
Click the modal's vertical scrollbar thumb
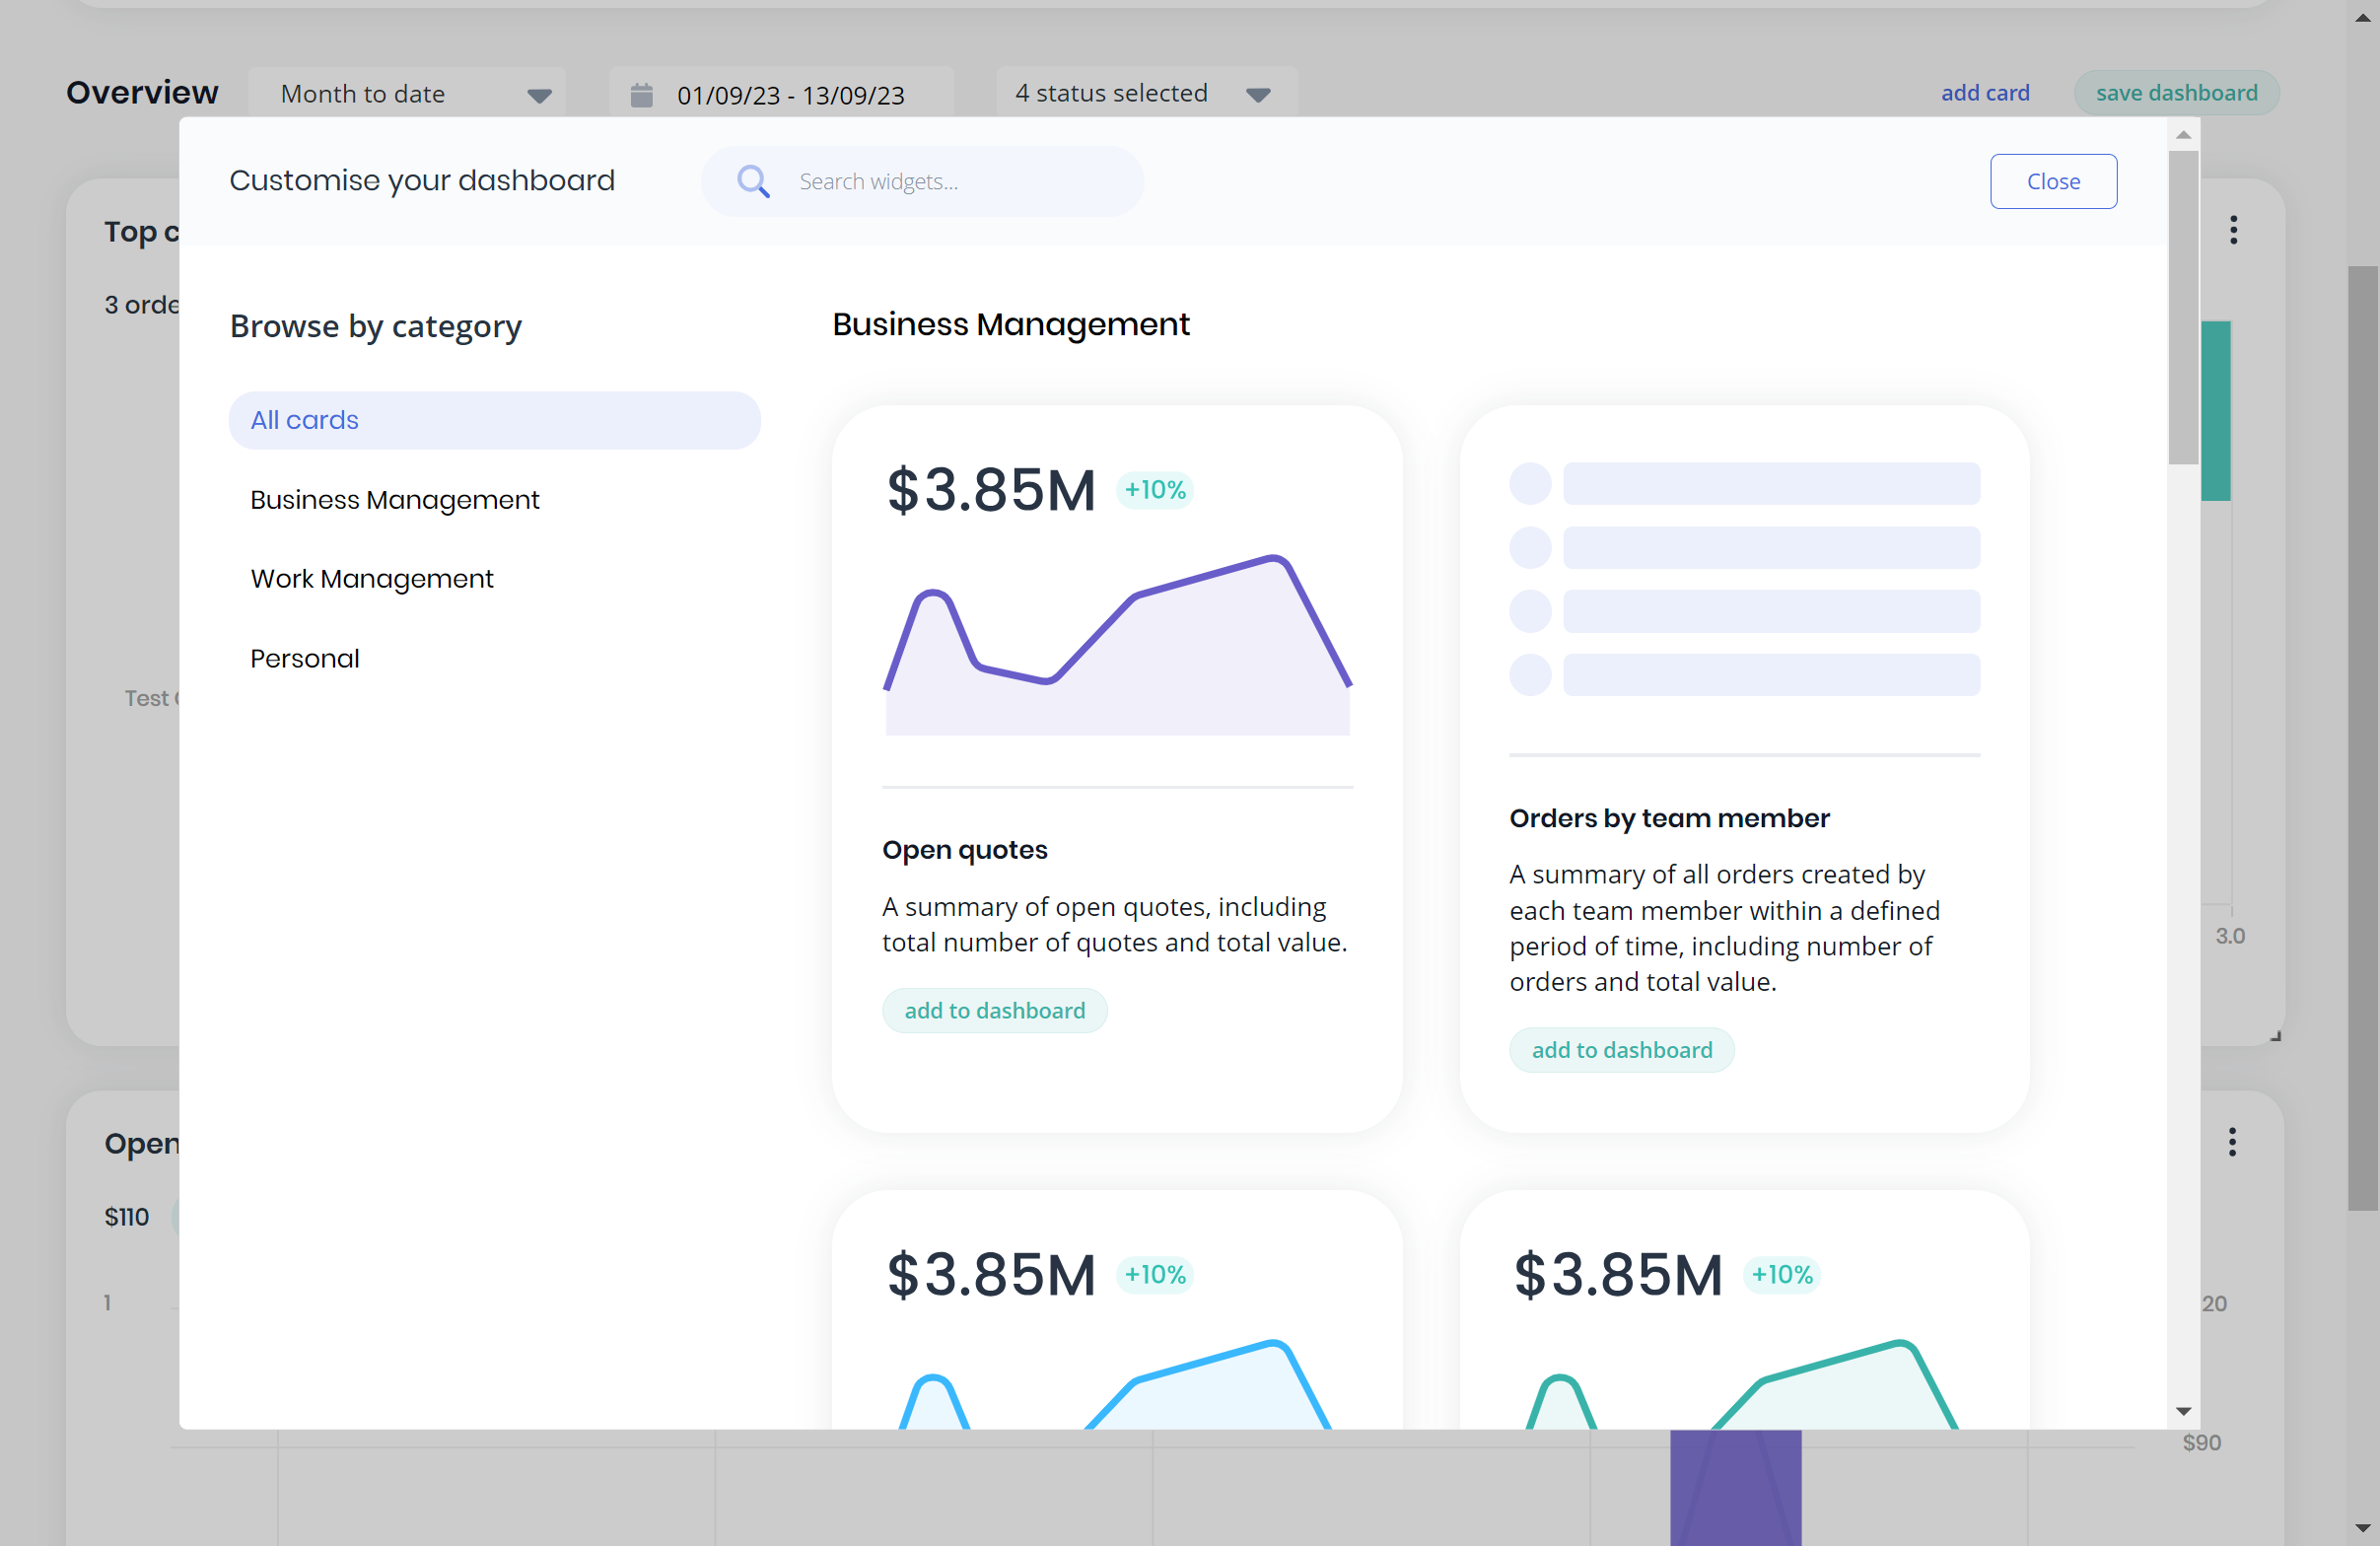pyautogui.click(x=2184, y=306)
